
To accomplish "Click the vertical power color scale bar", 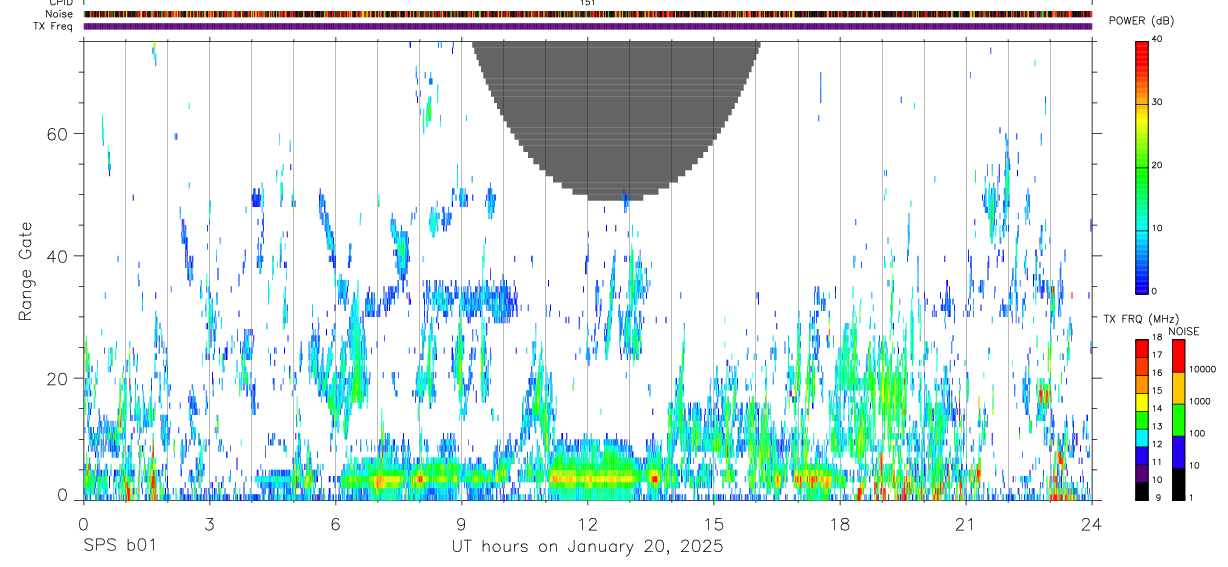I will pos(1142,166).
